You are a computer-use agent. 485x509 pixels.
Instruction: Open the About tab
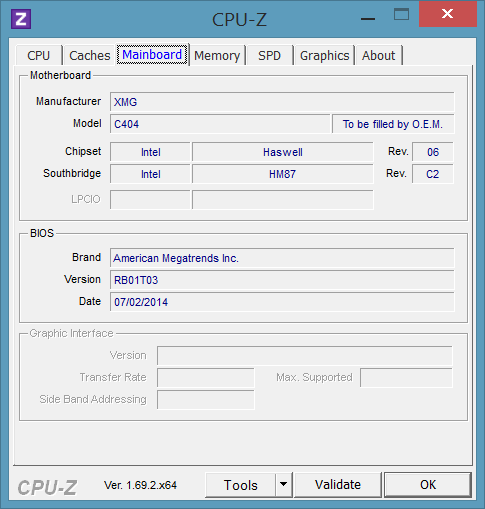pyautogui.click(x=379, y=55)
